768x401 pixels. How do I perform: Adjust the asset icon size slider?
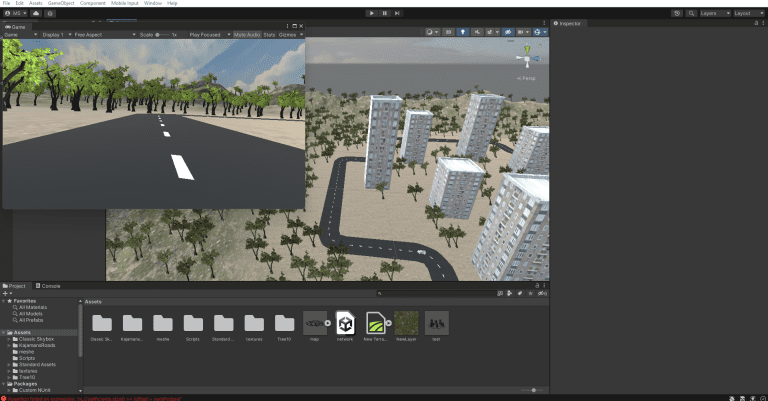click(533, 390)
